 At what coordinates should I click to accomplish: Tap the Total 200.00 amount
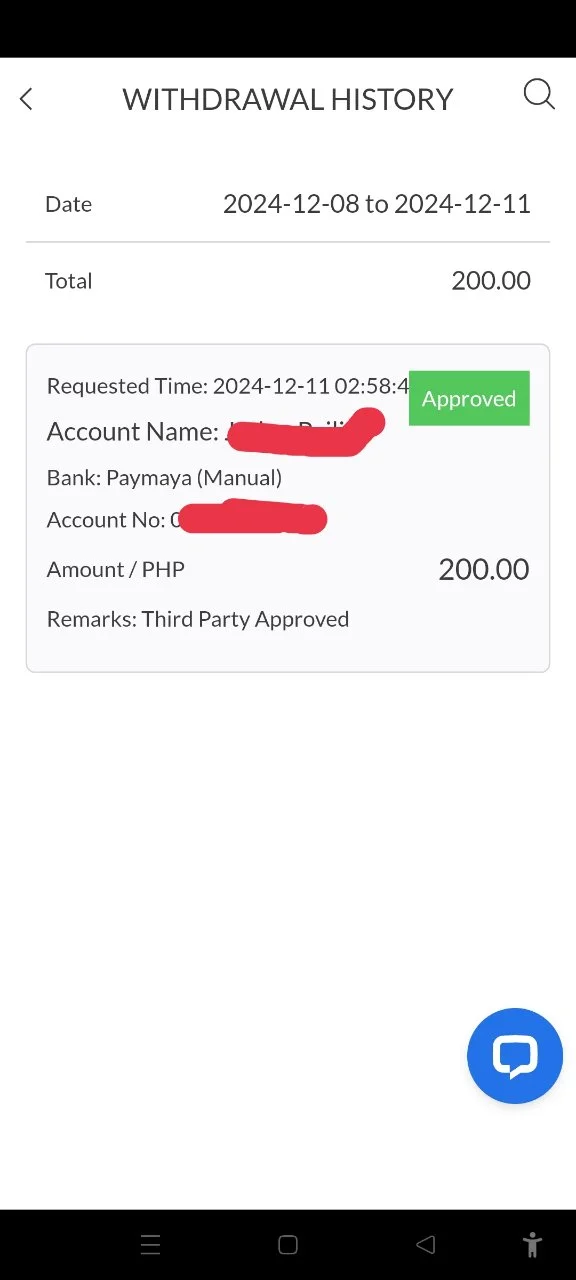pyautogui.click(x=491, y=281)
